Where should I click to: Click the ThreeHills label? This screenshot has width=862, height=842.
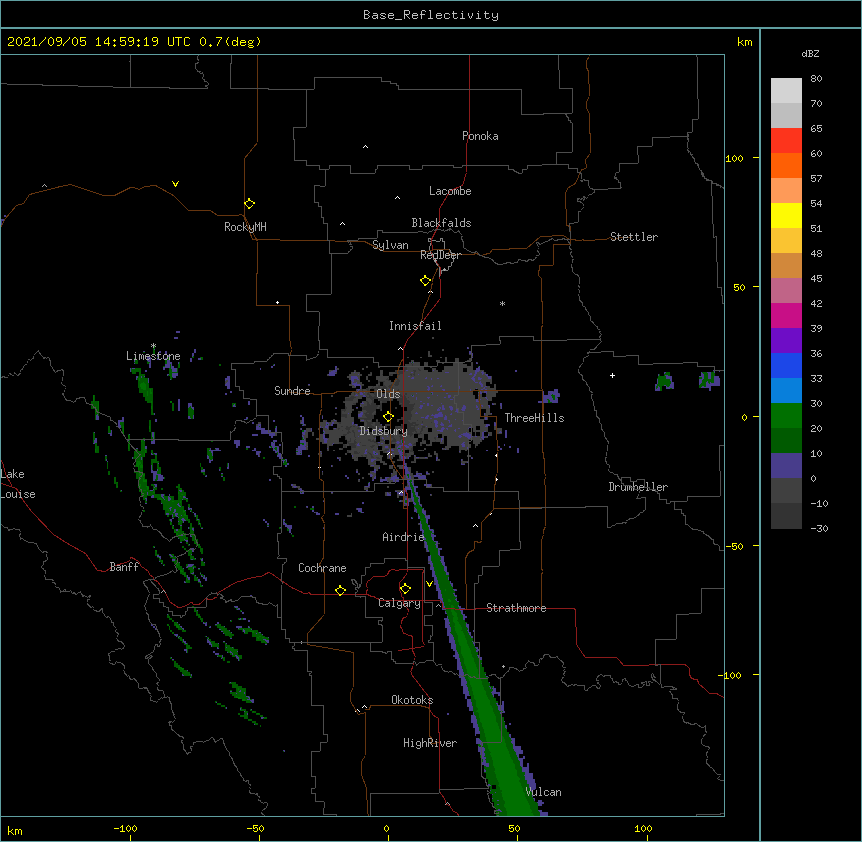click(x=534, y=418)
